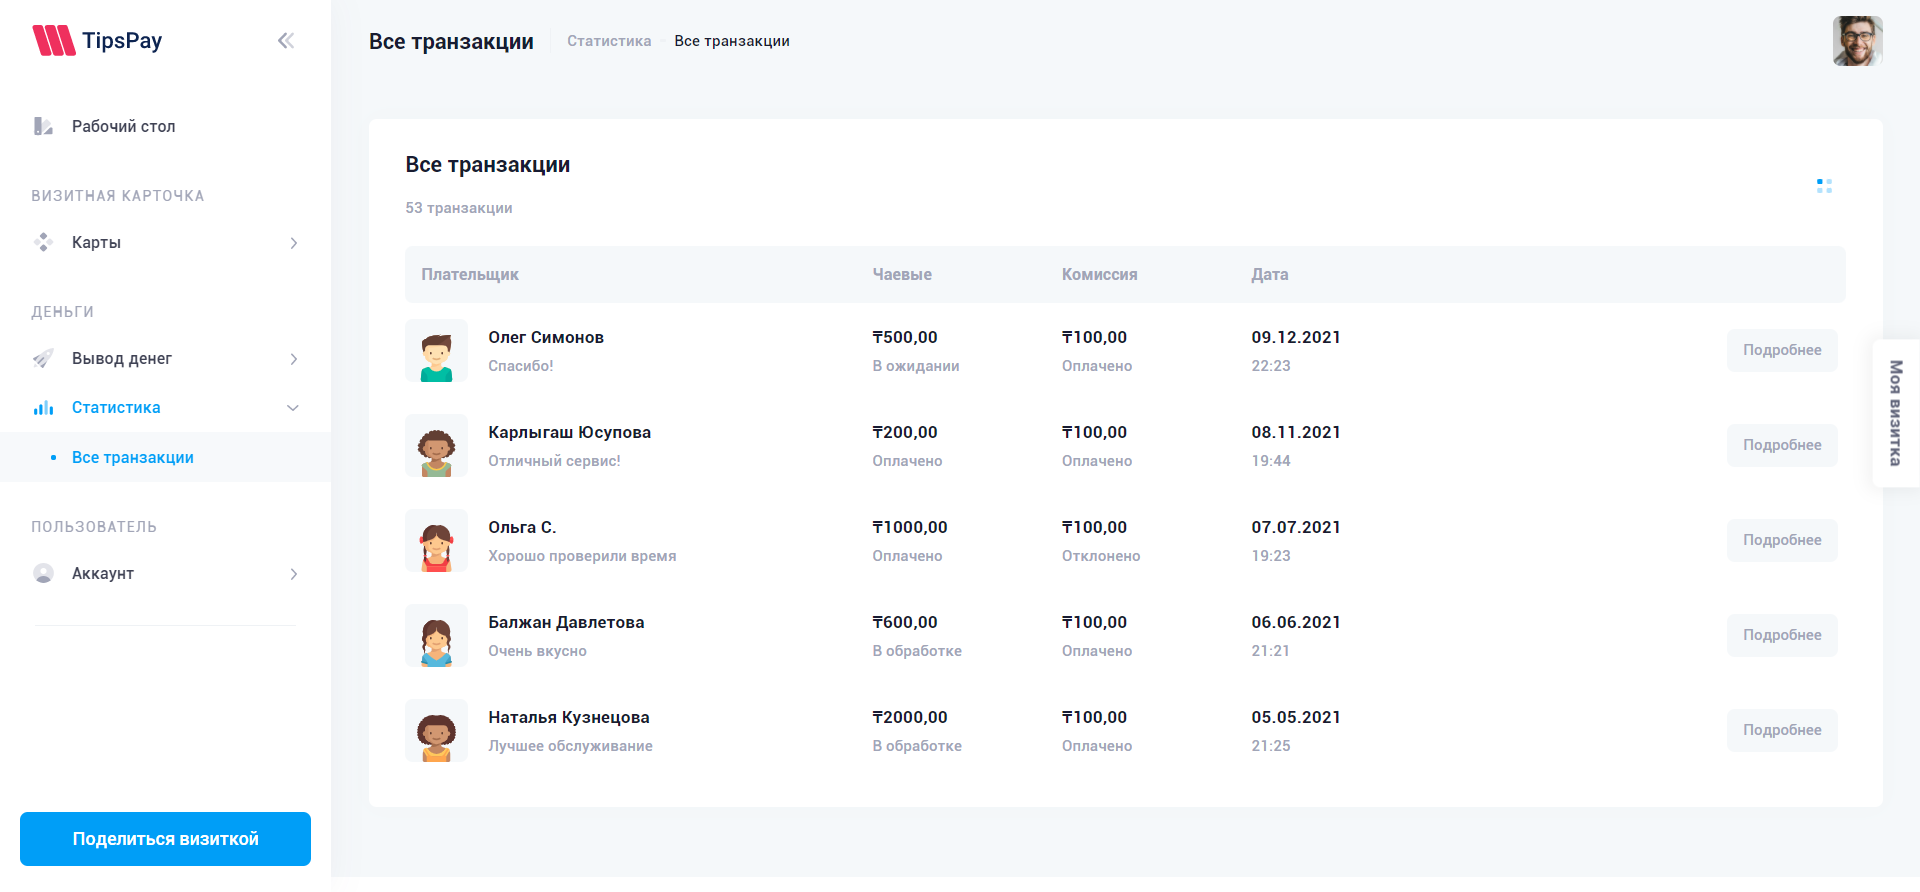Open the four-dot options icon in transactions card

(x=1824, y=186)
